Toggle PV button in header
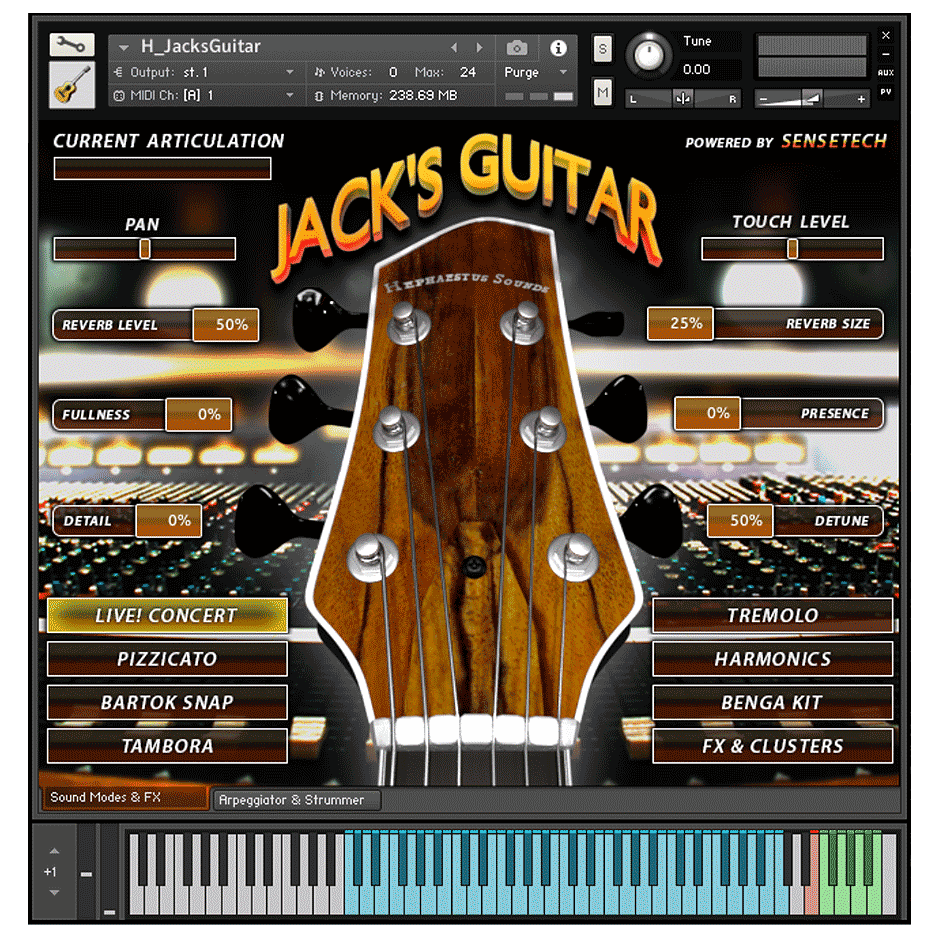Image resolution: width=938 pixels, height=938 pixels. click(x=886, y=92)
